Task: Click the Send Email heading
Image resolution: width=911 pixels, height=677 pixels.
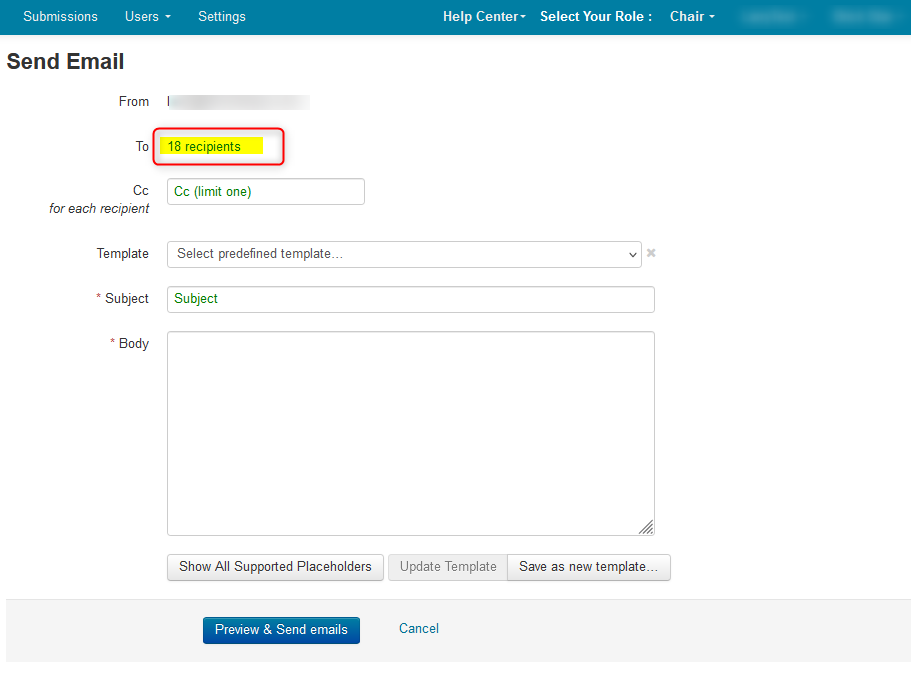Action: 65,62
